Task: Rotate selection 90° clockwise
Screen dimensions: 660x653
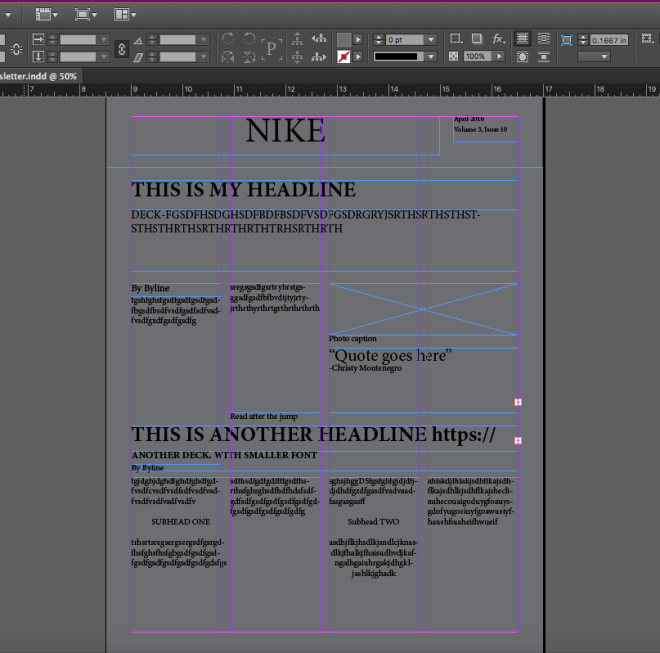Action: [228, 39]
